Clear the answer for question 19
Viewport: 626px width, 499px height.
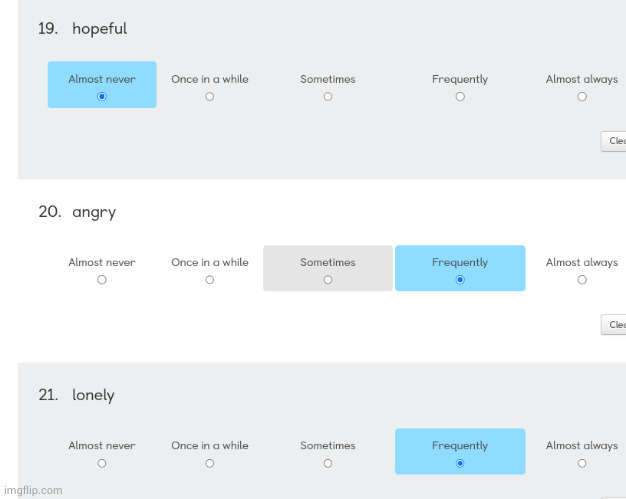pos(614,141)
